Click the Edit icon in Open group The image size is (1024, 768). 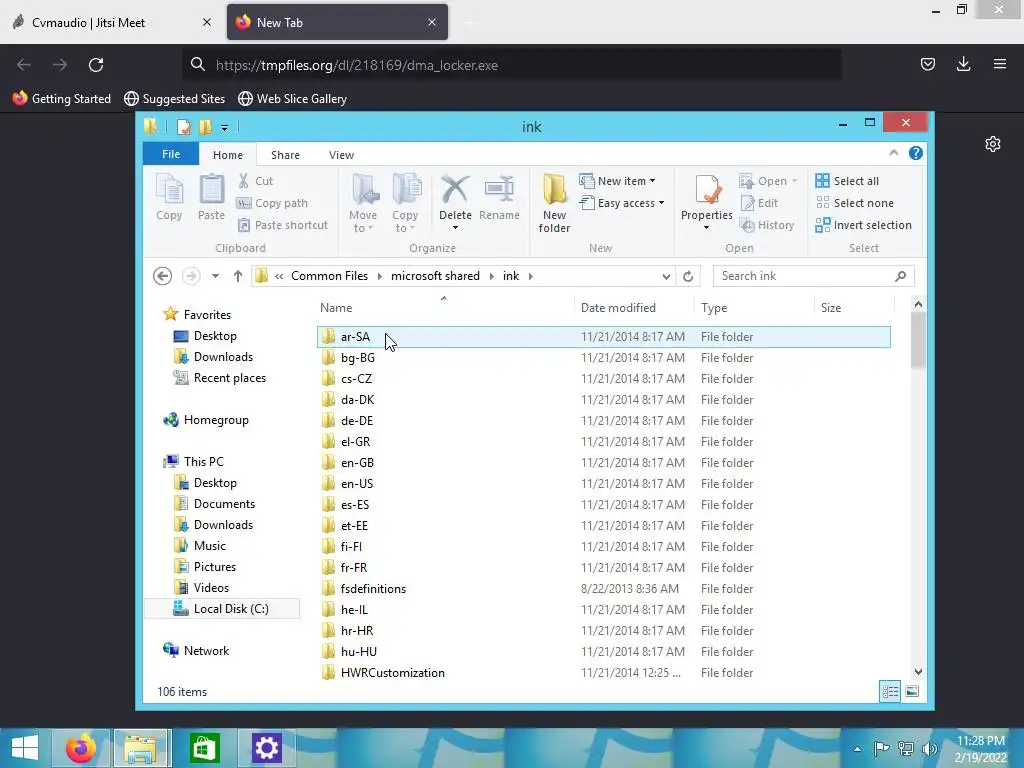pos(747,203)
